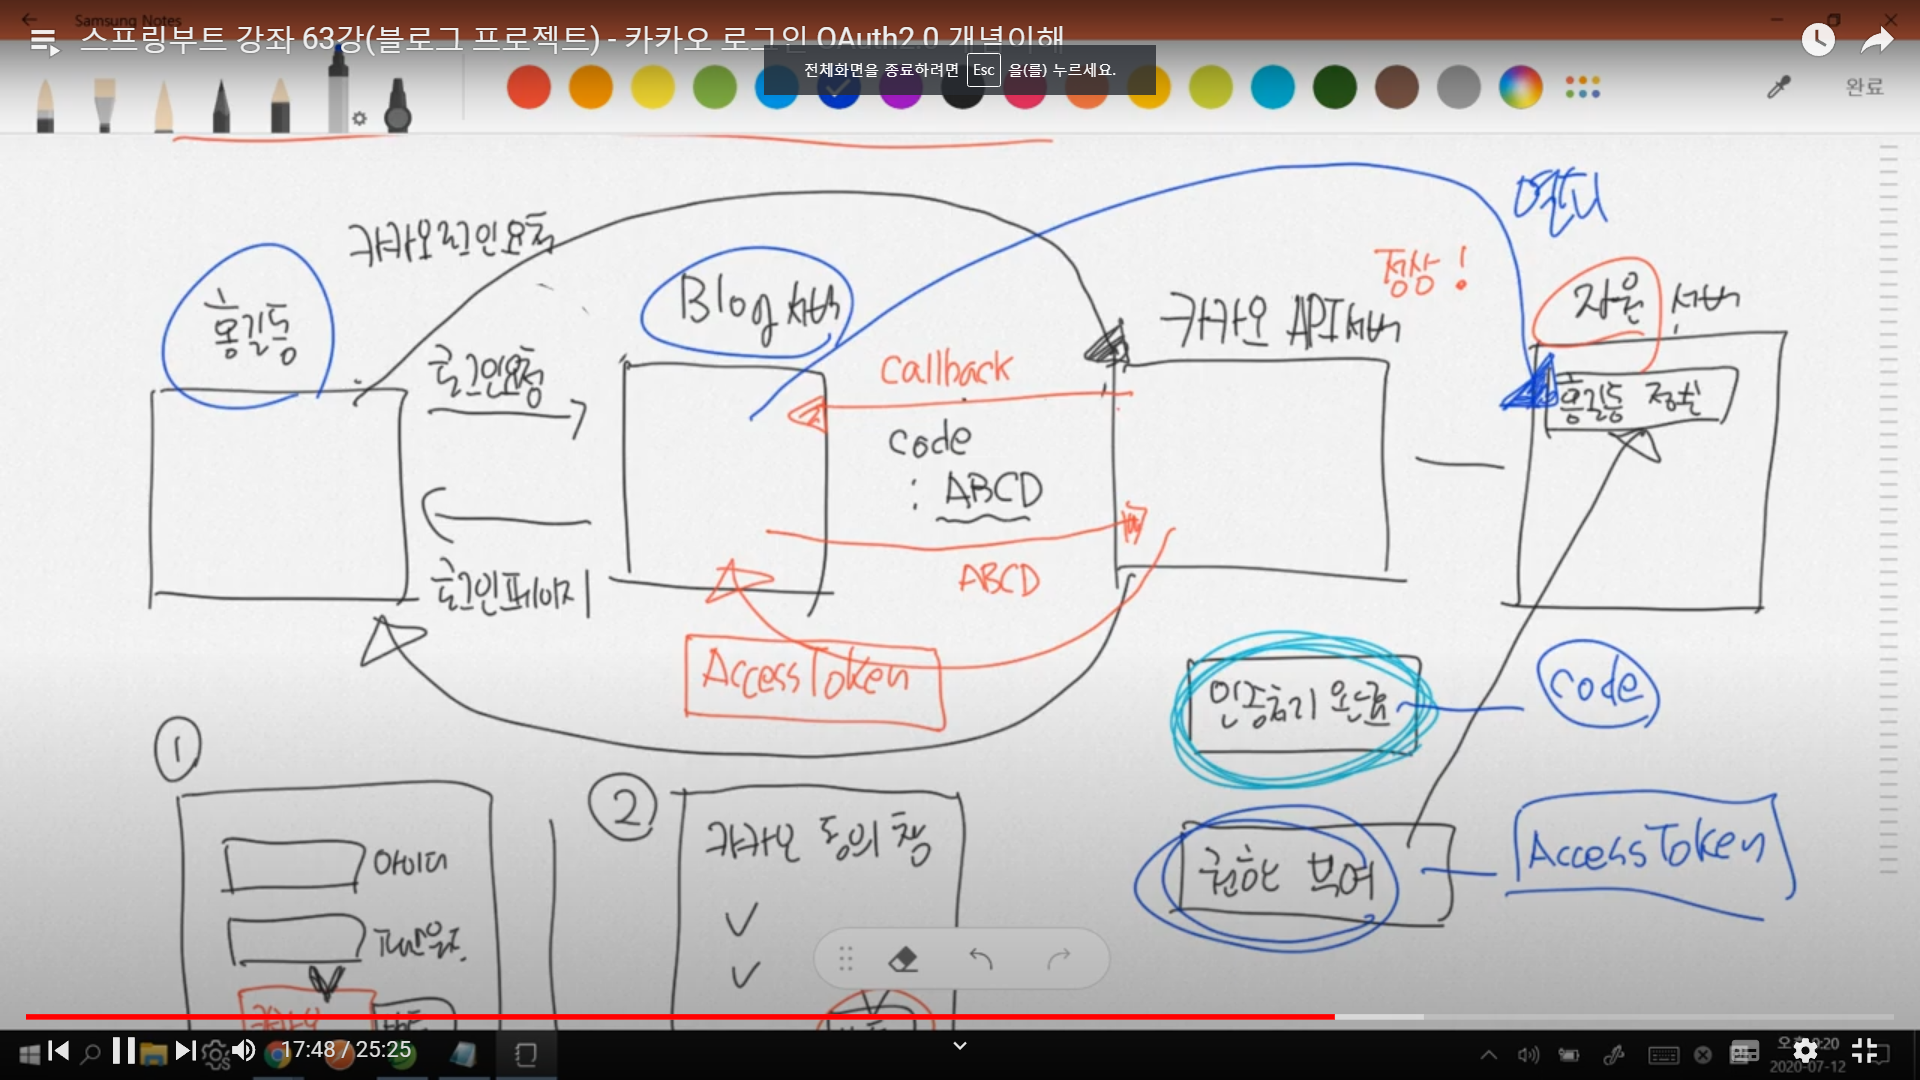Open more colors dots palette

1582,88
